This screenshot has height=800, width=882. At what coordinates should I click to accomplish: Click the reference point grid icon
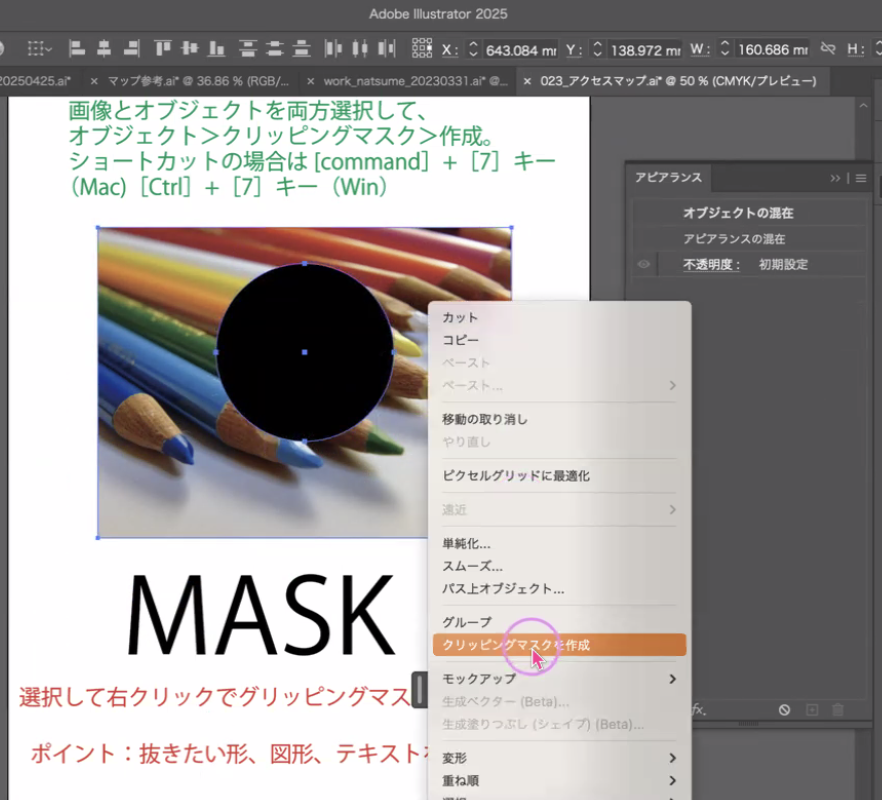click(422, 48)
